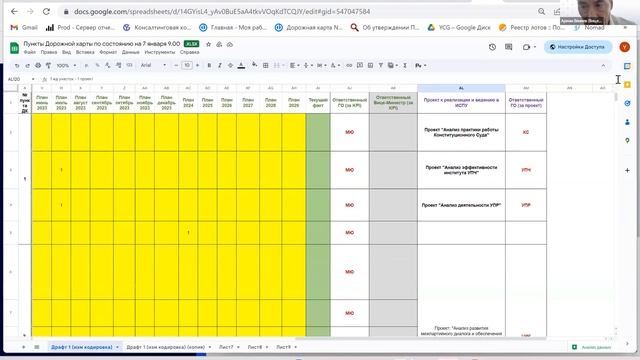This screenshot has width=640, height=360.
Task: Open horizontal align dropdown
Action: [x=294, y=65]
